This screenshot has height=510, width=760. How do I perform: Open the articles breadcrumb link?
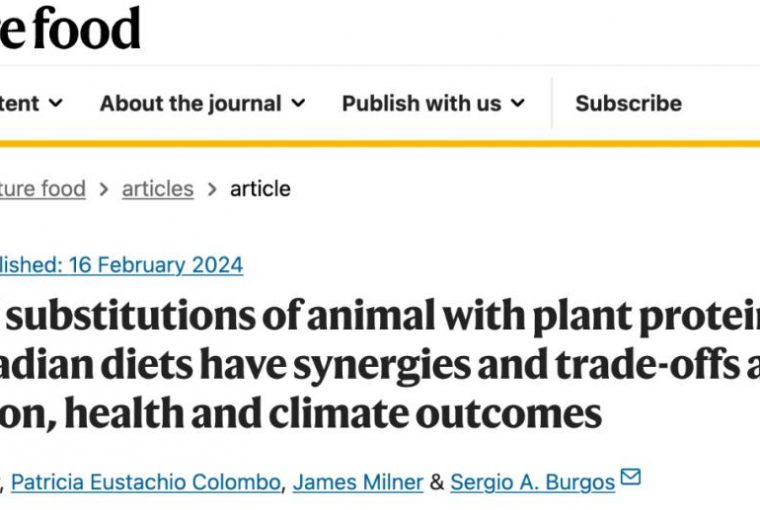click(x=157, y=188)
